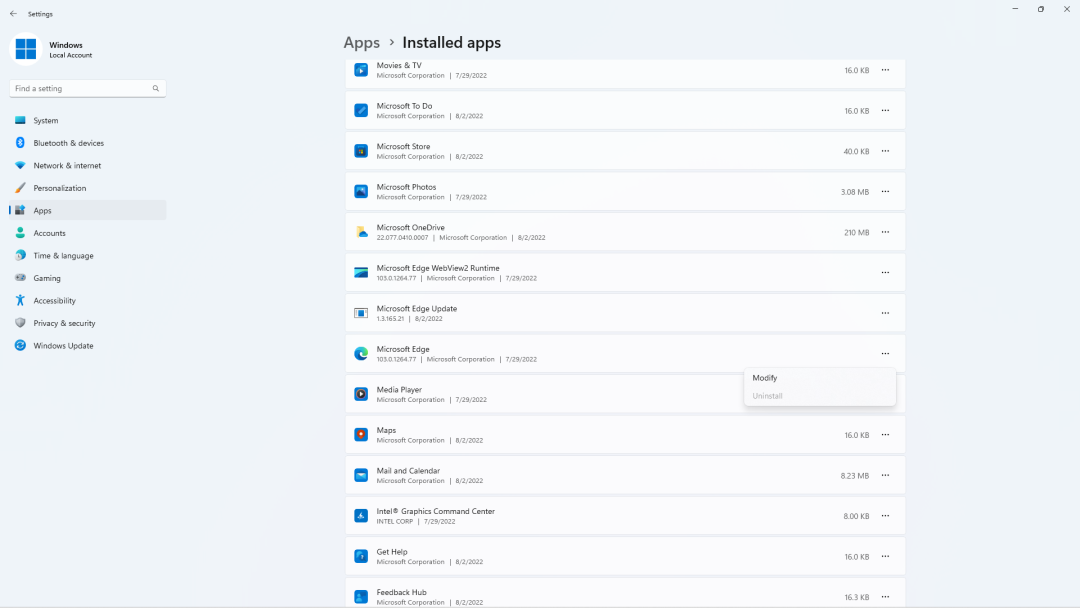1080x608 pixels.
Task: Open more options for Microsoft To Do
Action: coord(885,111)
